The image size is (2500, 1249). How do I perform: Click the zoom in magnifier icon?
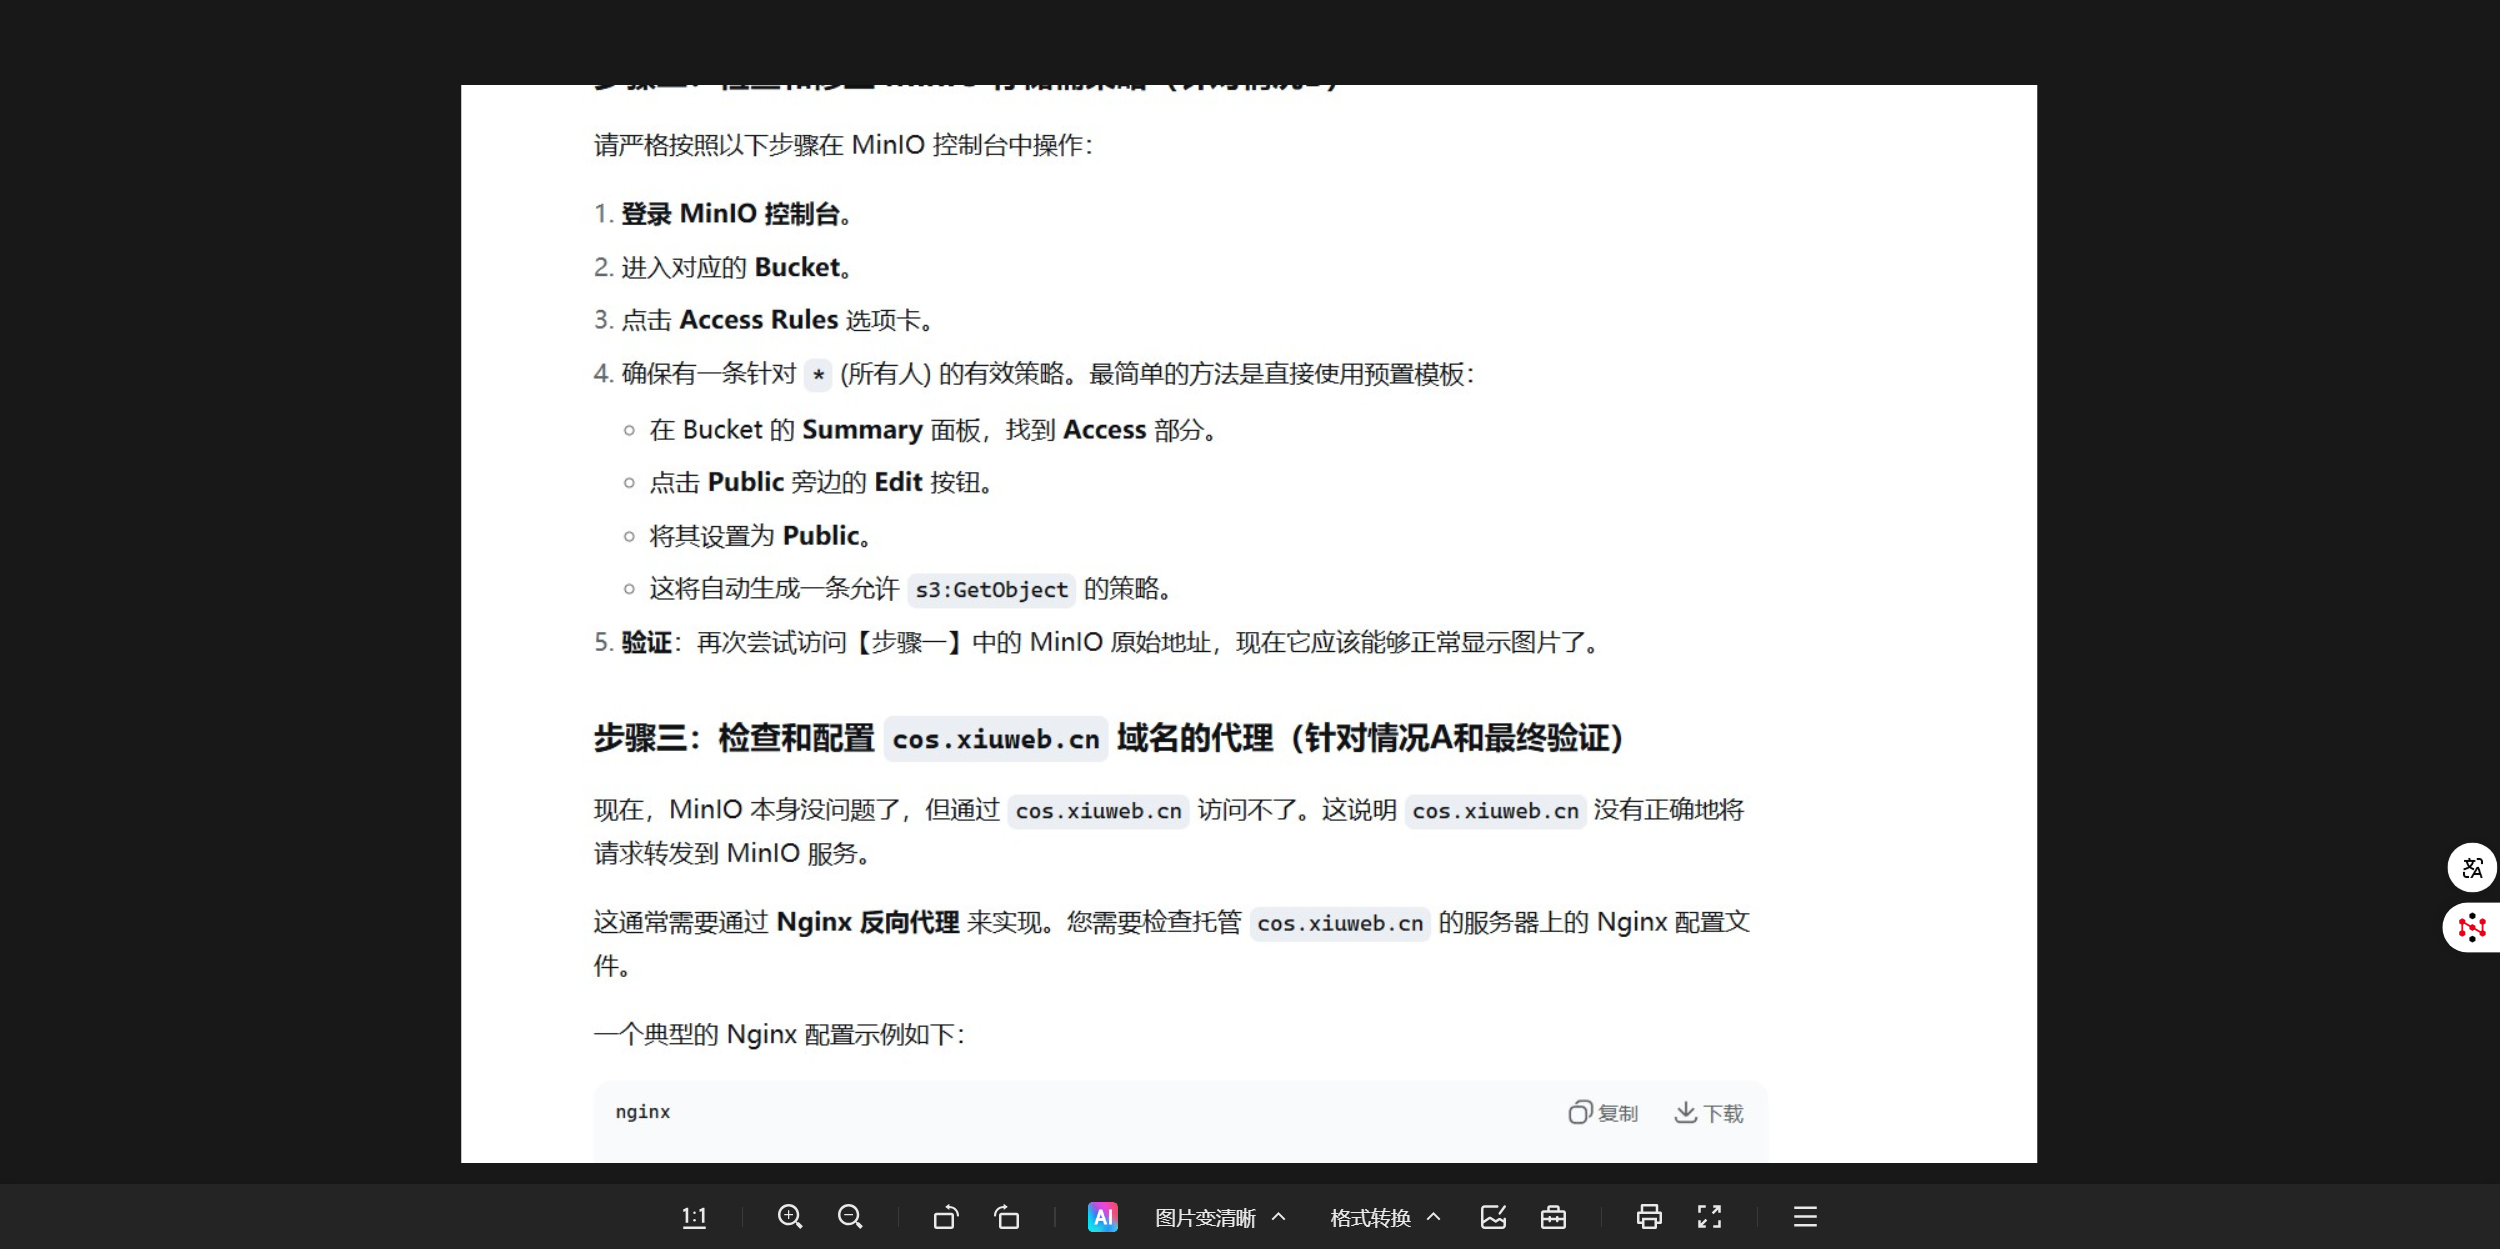(790, 1217)
